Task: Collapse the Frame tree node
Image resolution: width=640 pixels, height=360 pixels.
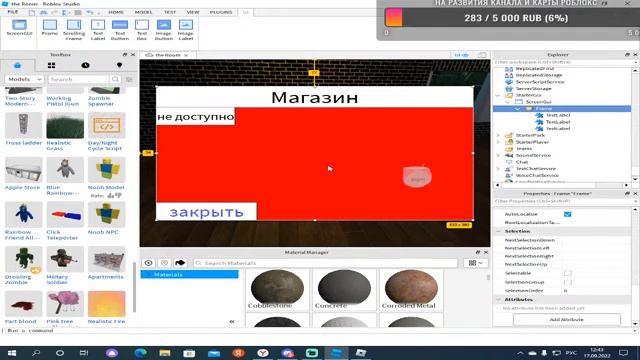Action: (518, 109)
